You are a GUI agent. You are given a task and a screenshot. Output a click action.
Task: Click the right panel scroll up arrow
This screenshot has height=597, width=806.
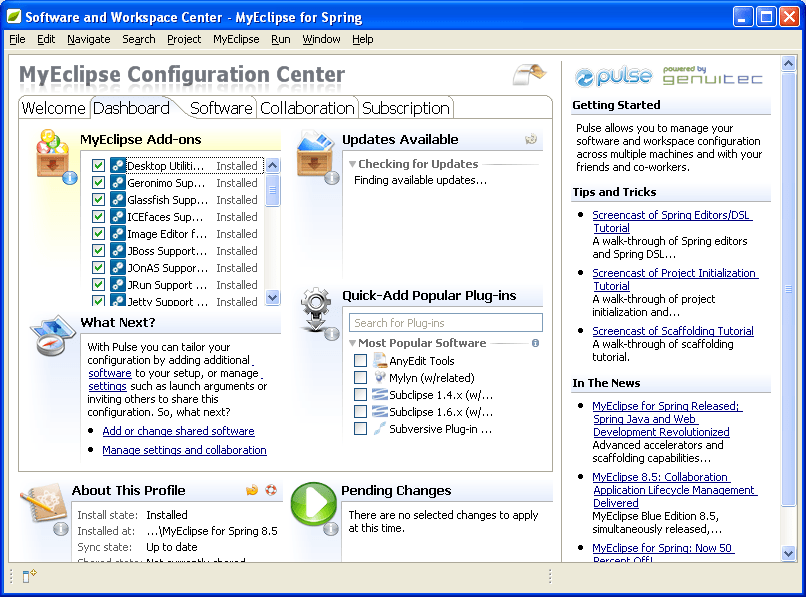pos(789,63)
